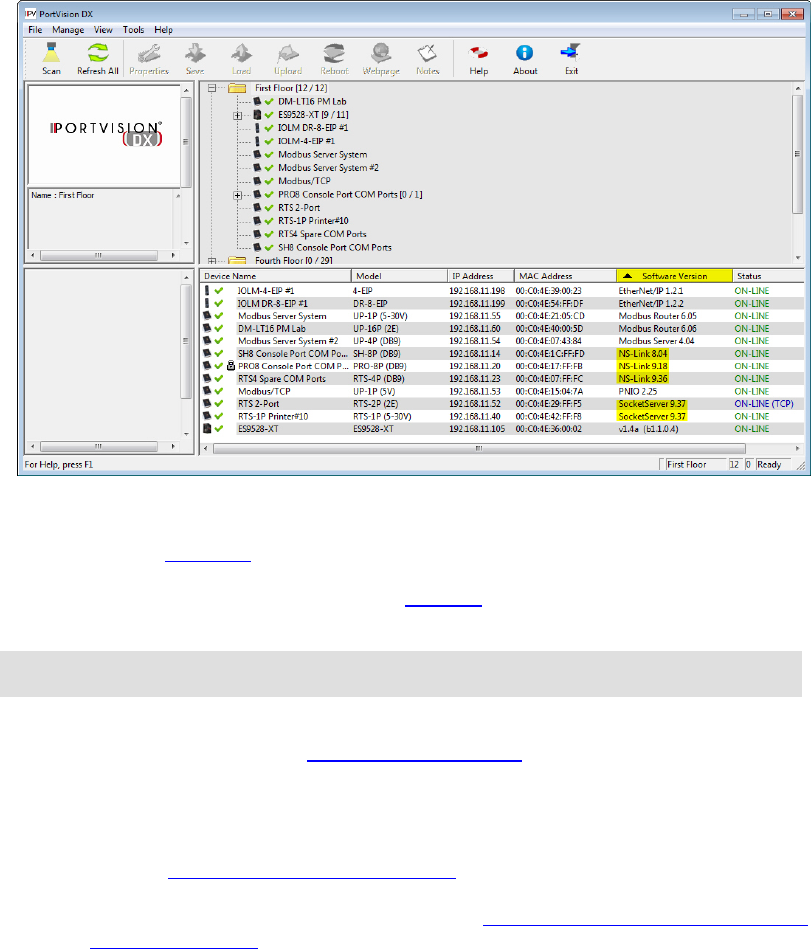The image size is (811, 949).
Task: Click PortVision DX logo thumbnail
Action: click(105, 134)
